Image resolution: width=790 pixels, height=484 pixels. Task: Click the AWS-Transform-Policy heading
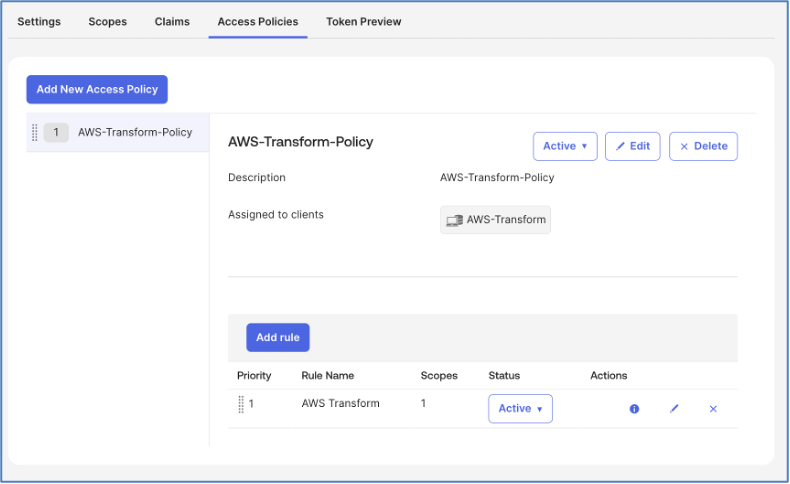tap(301, 142)
